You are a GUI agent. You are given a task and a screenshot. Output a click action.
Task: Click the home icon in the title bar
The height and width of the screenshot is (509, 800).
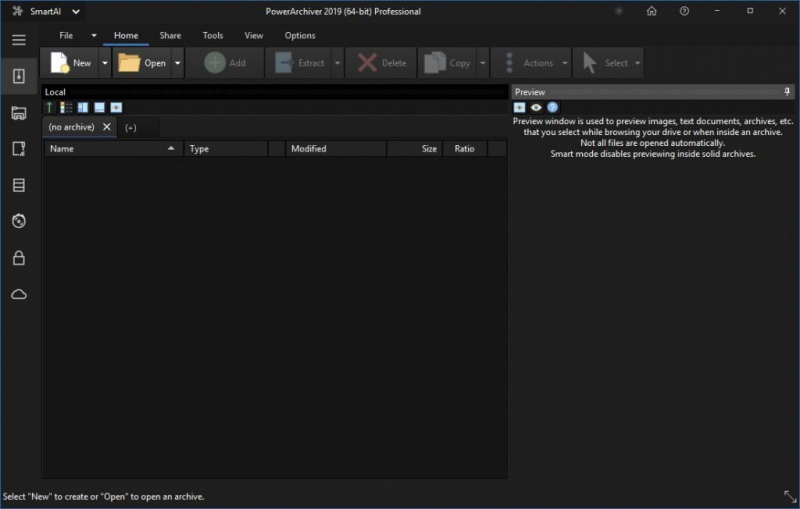tap(652, 11)
